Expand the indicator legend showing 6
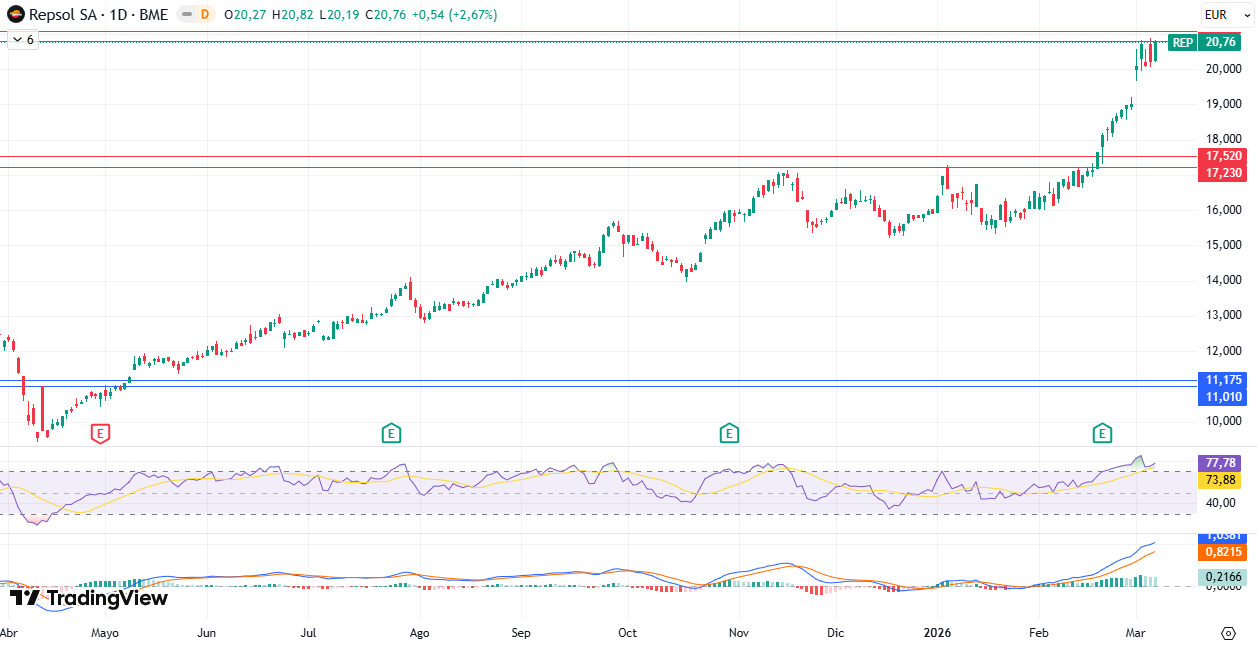Image resolution: width=1257 pixels, height=645 pixels. point(22,40)
